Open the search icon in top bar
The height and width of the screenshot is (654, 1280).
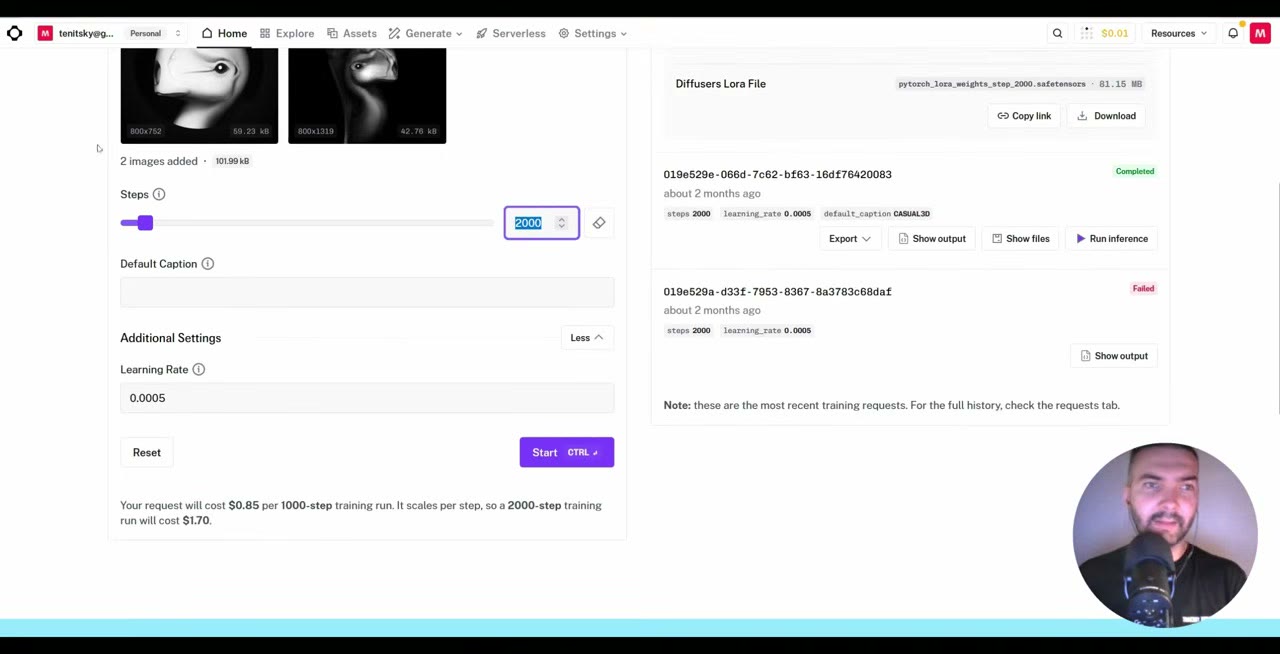point(1057,33)
